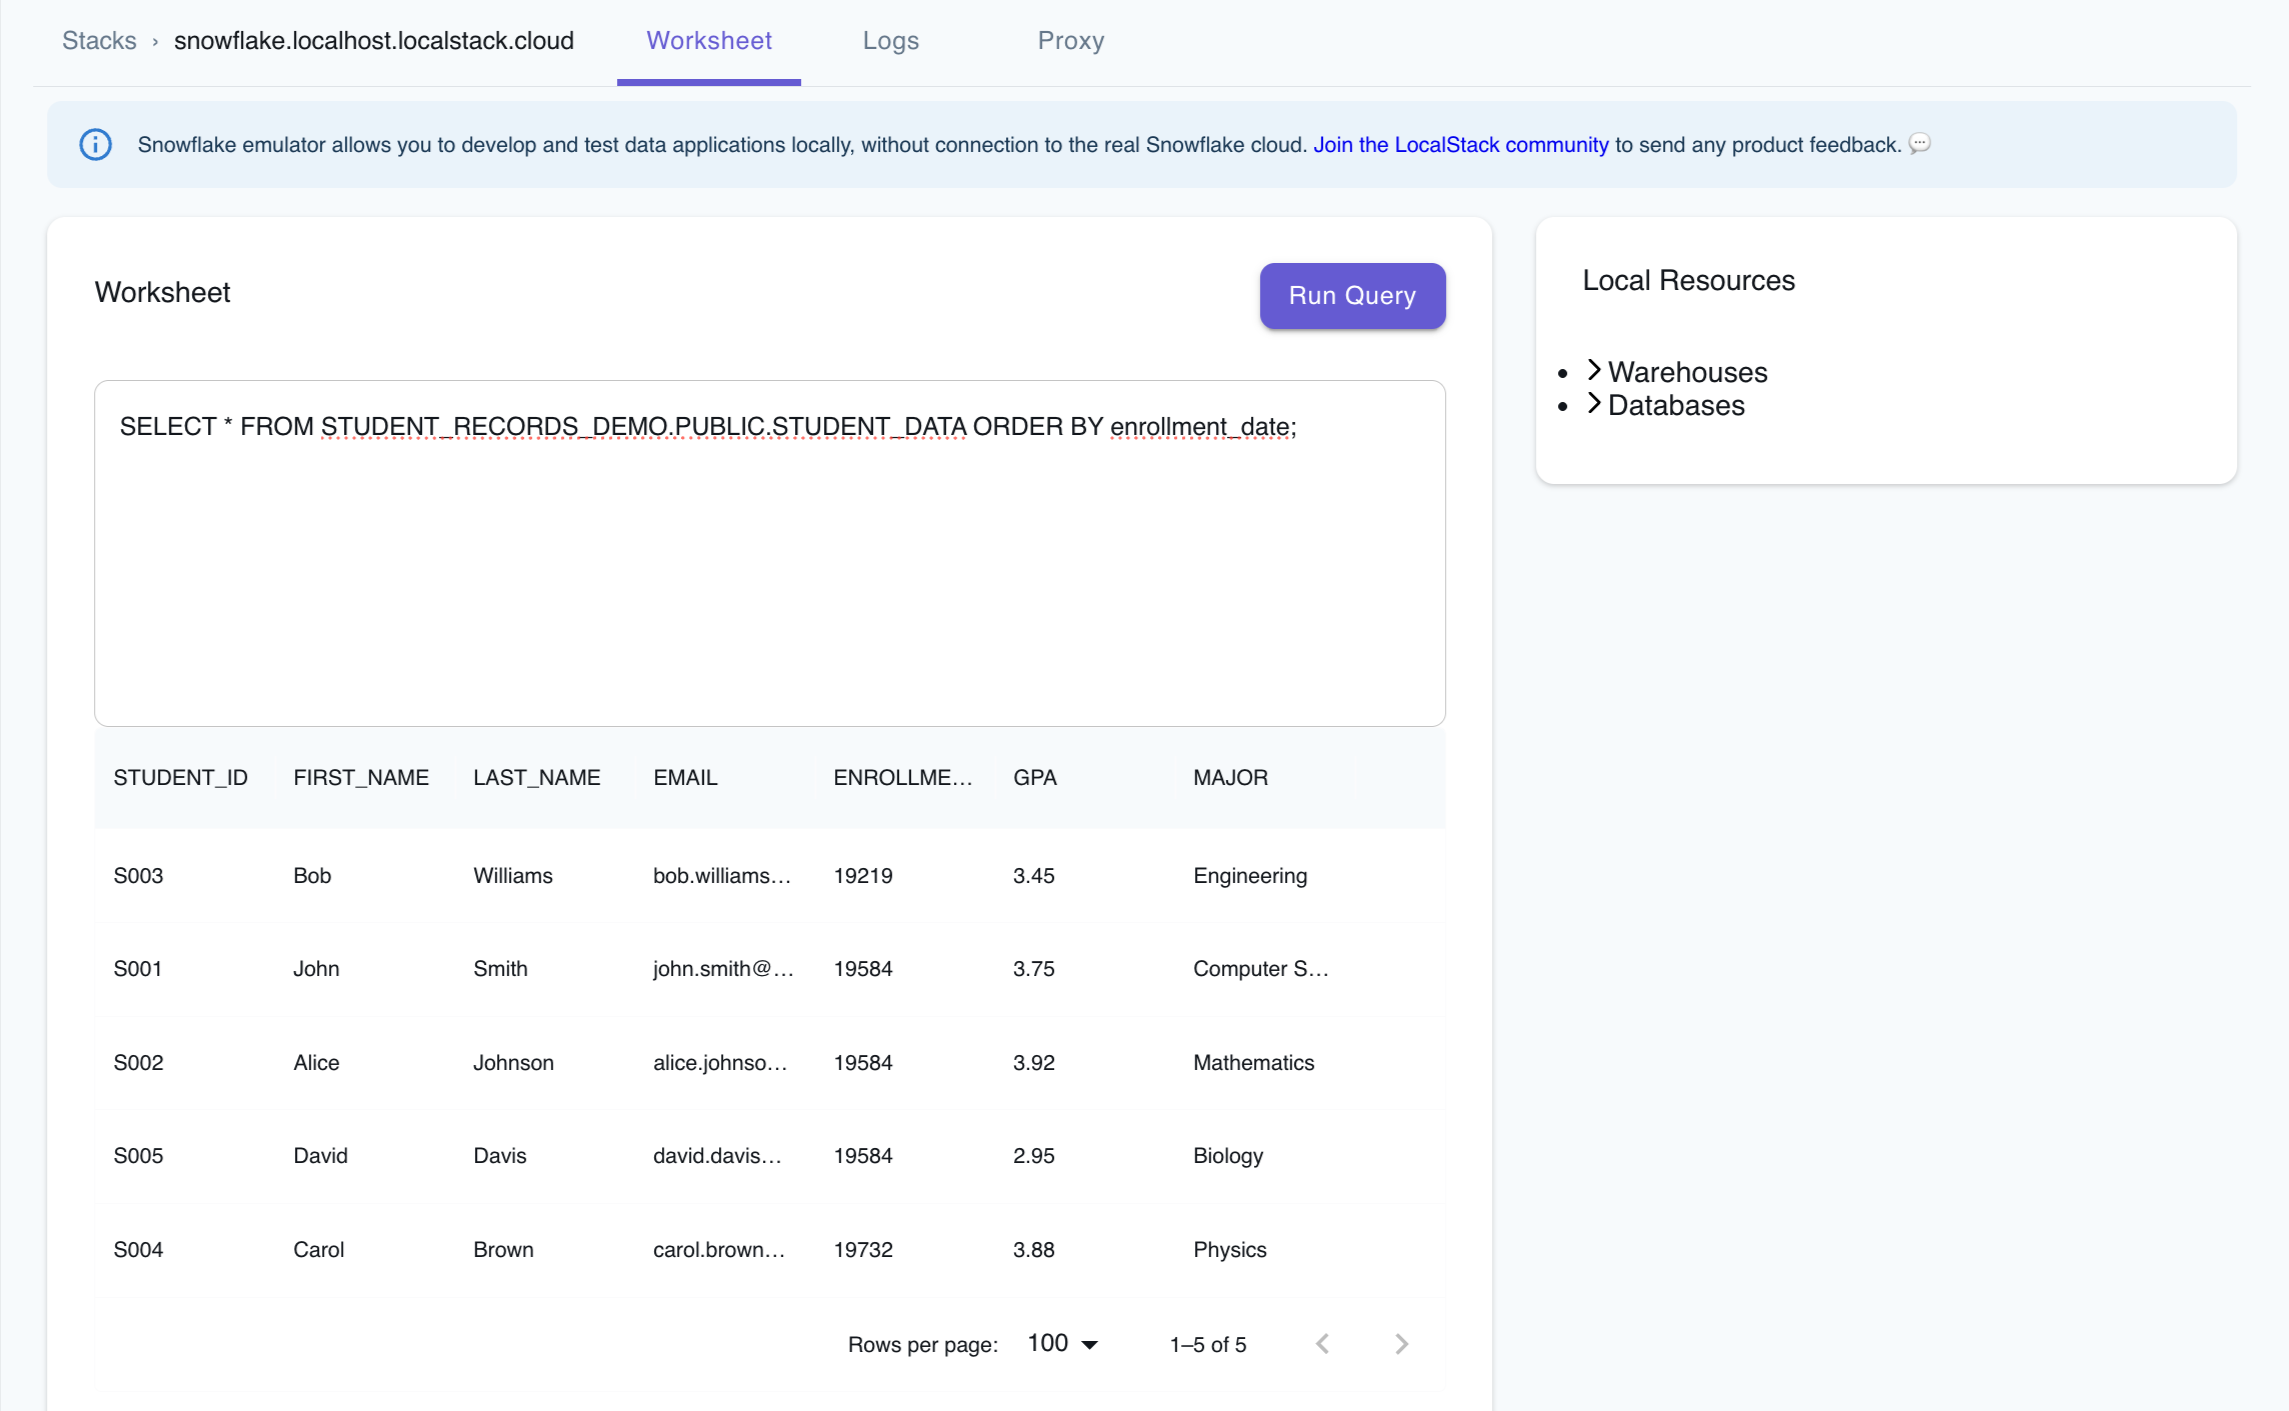Switch to the Proxy tab
This screenshot has width=2289, height=1411.
[x=1070, y=40]
